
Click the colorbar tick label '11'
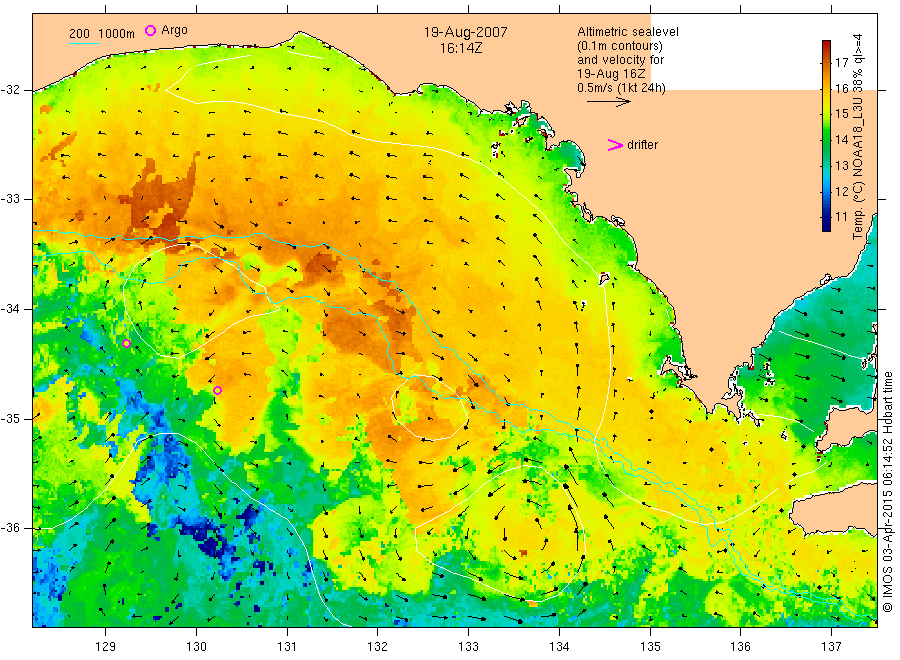841,217
